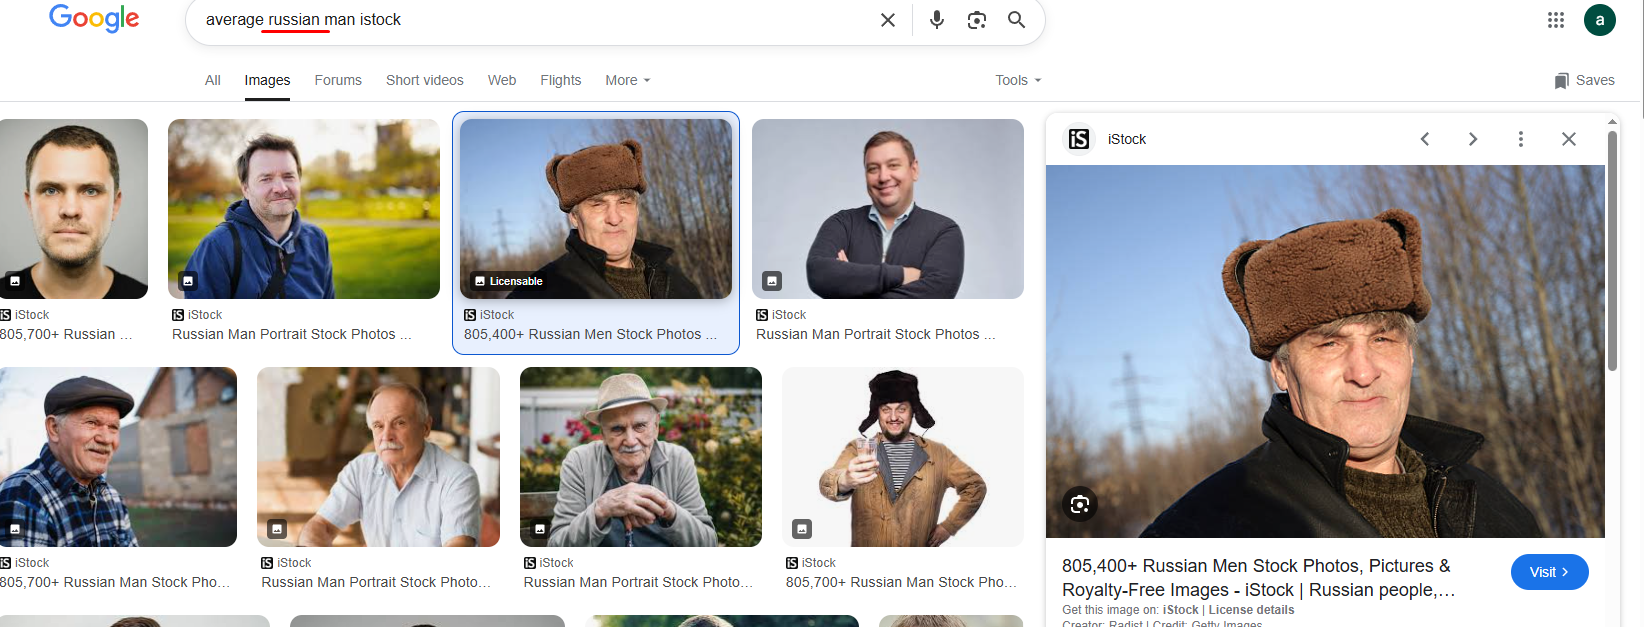The height and width of the screenshot is (627, 1644).
Task: Expand the Tools filter dropdown
Action: coord(1017,80)
